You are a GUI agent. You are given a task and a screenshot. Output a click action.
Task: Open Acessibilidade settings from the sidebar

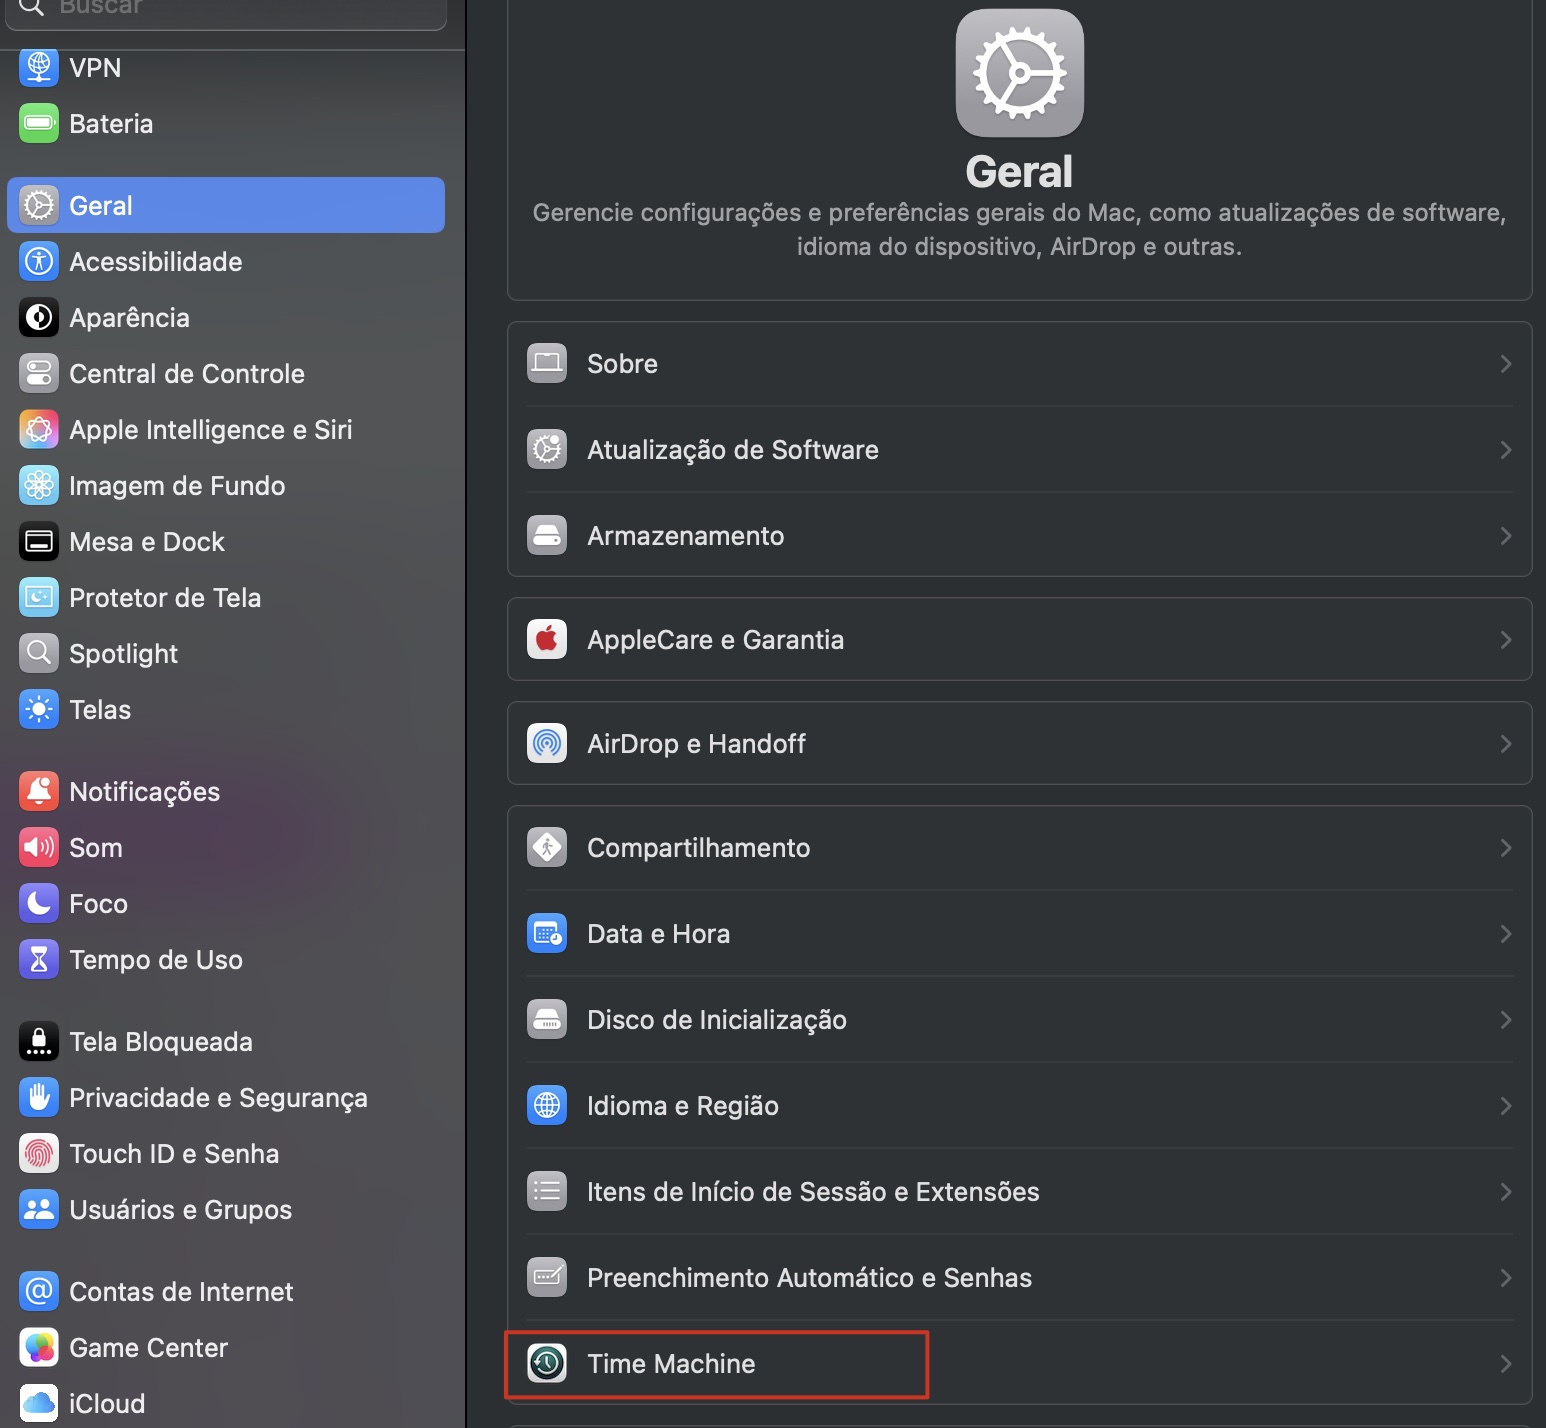click(x=38, y=261)
